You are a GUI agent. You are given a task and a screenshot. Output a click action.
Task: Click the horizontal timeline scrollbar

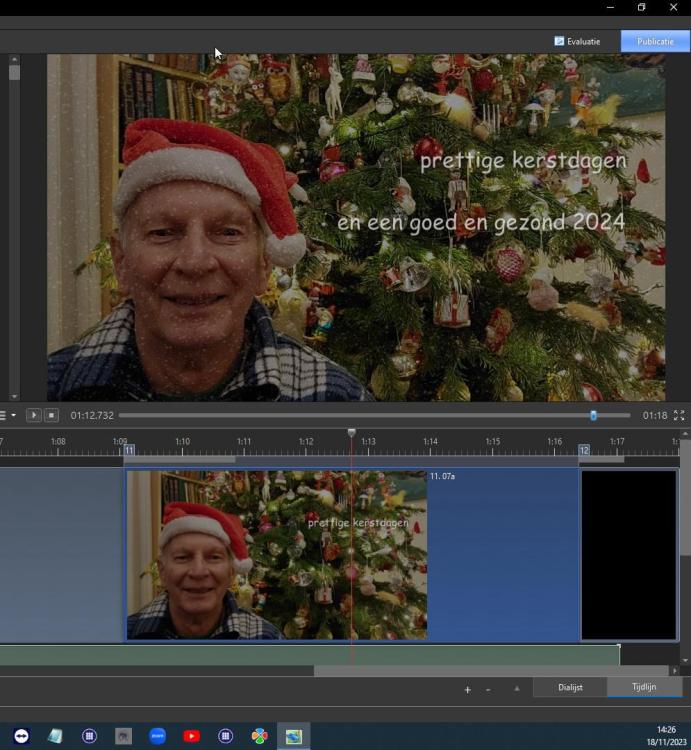tap(490, 671)
